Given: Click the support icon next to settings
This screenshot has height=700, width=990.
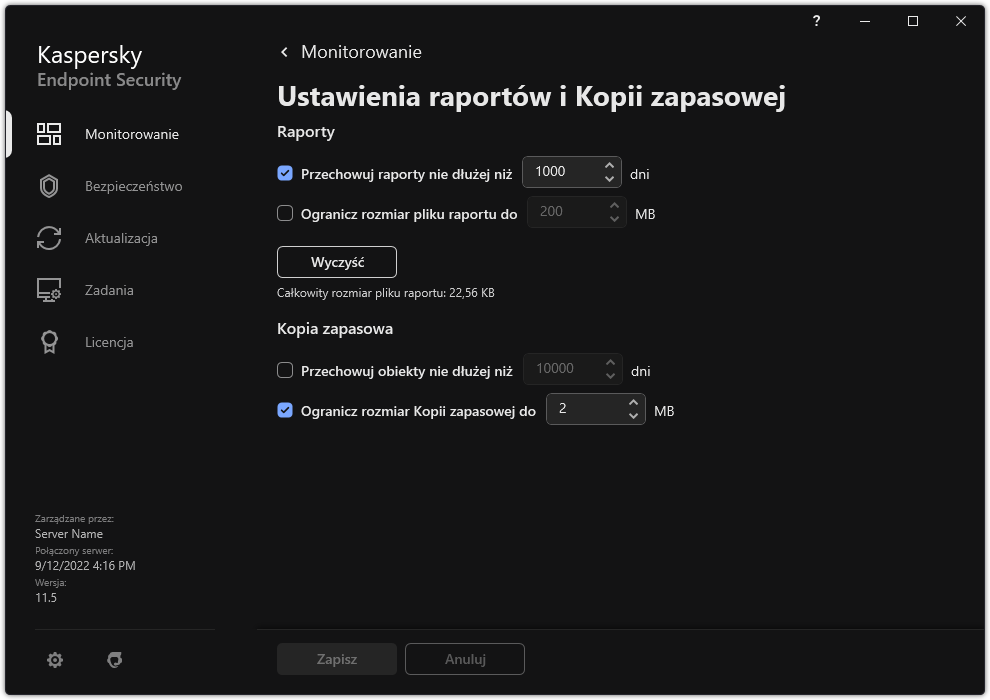Looking at the screenshot, I should pyautogui.click(x=115, y=660).
